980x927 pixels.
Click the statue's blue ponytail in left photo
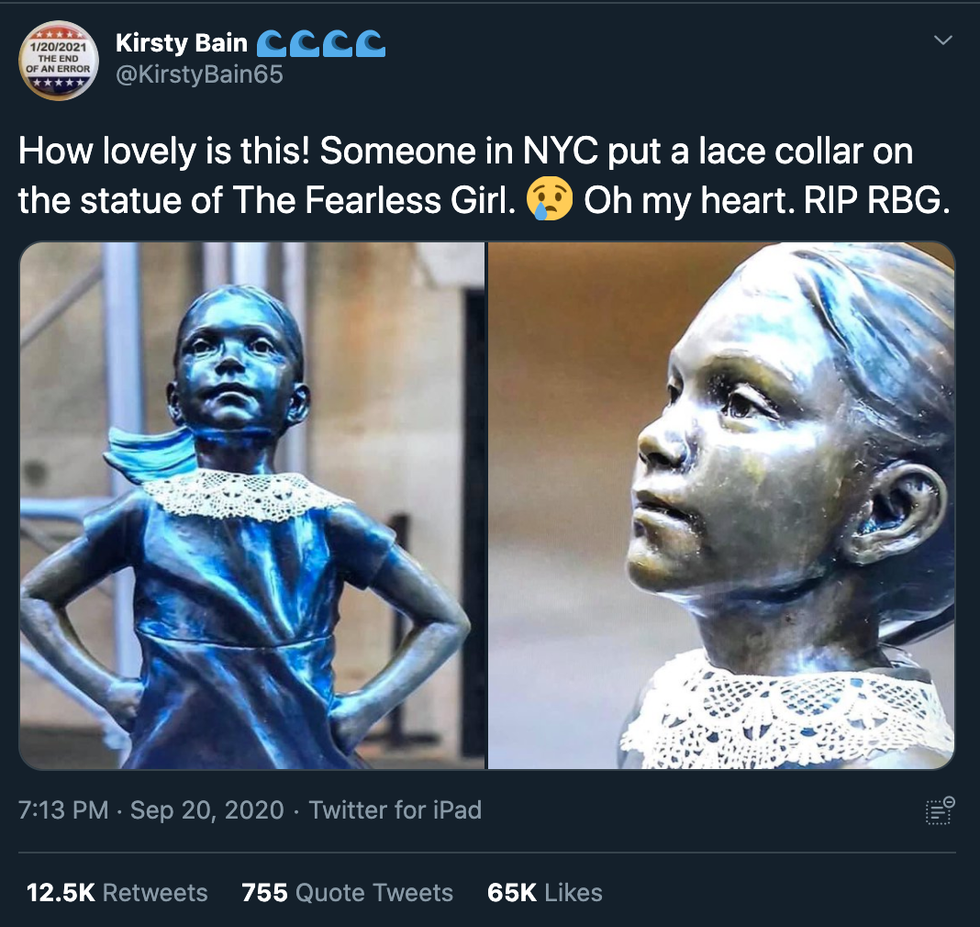tap(150, 454)
